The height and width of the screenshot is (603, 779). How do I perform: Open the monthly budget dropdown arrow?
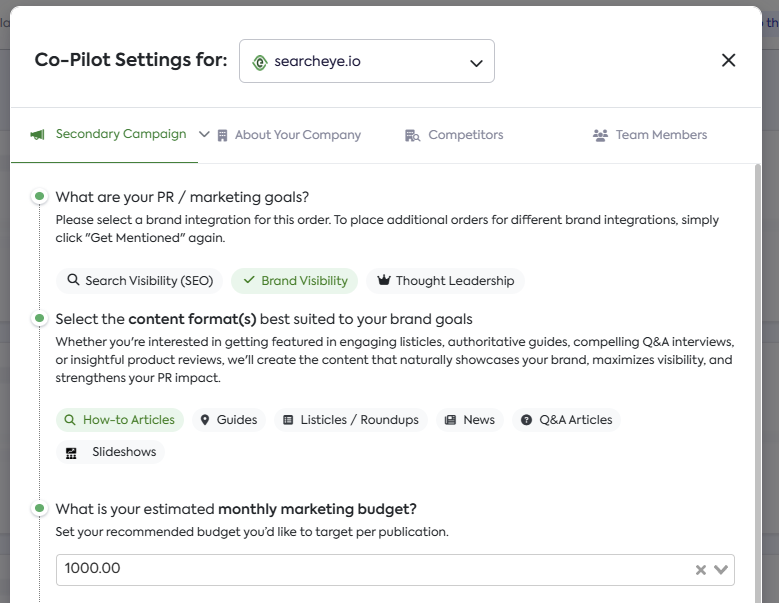(x=721, y=570)
